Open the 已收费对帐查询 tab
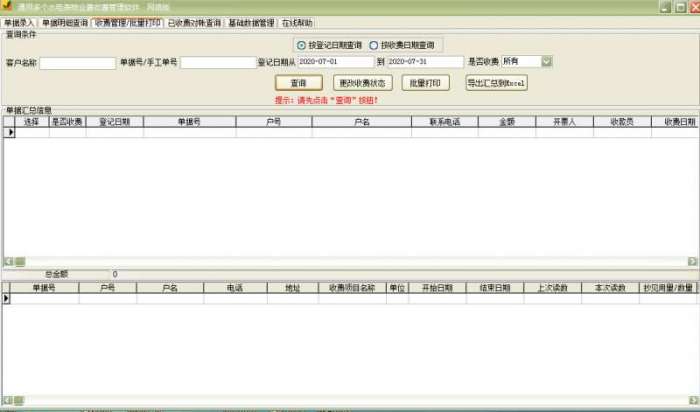This screenshot has width=700, height=412. pyautogui.click(x=194, y=23)
